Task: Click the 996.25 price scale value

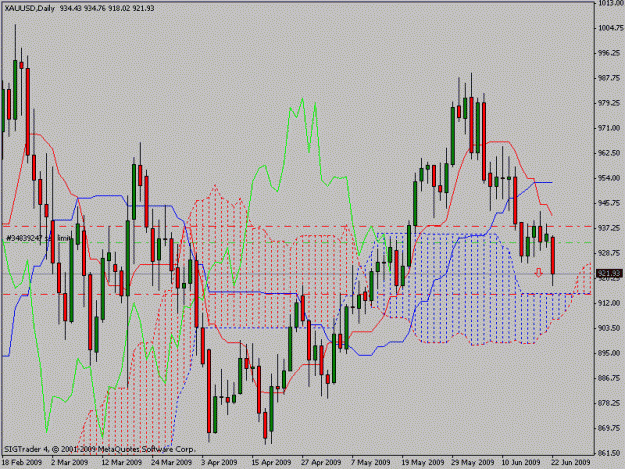Action: point(609,53)
